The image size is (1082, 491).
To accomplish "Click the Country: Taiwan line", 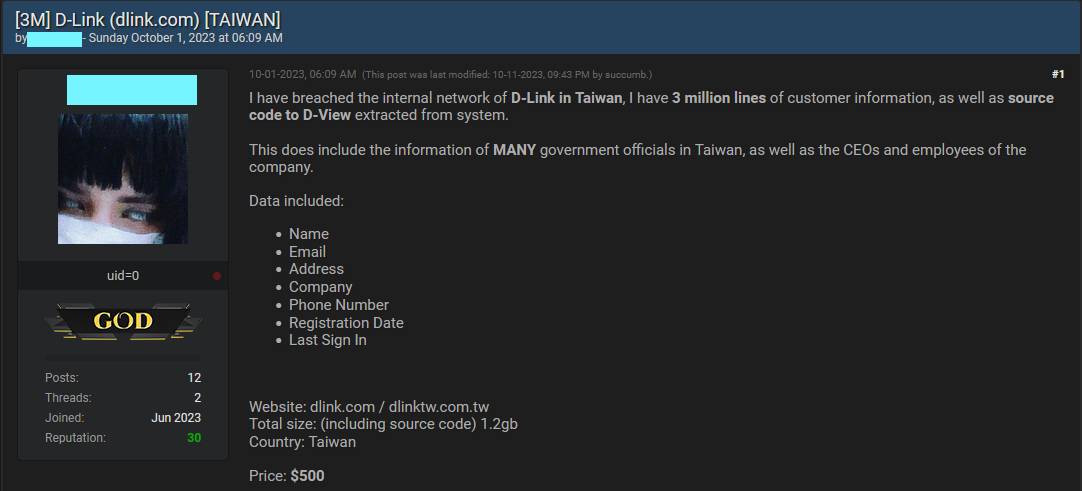I will [302, 442].
